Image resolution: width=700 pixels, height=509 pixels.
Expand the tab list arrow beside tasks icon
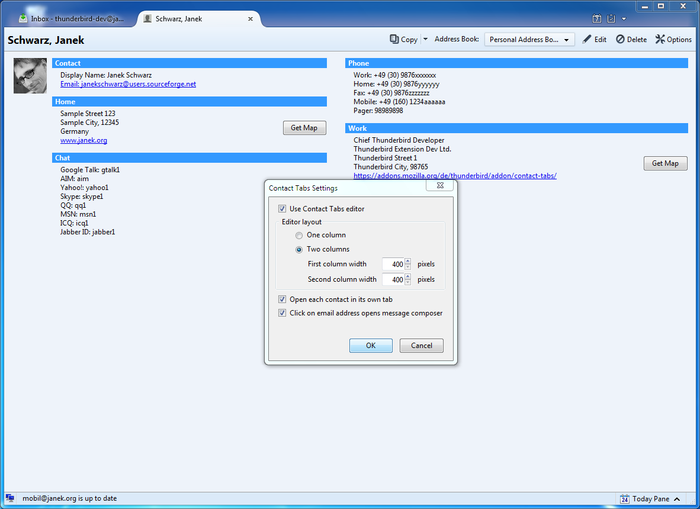pos(624,19)
